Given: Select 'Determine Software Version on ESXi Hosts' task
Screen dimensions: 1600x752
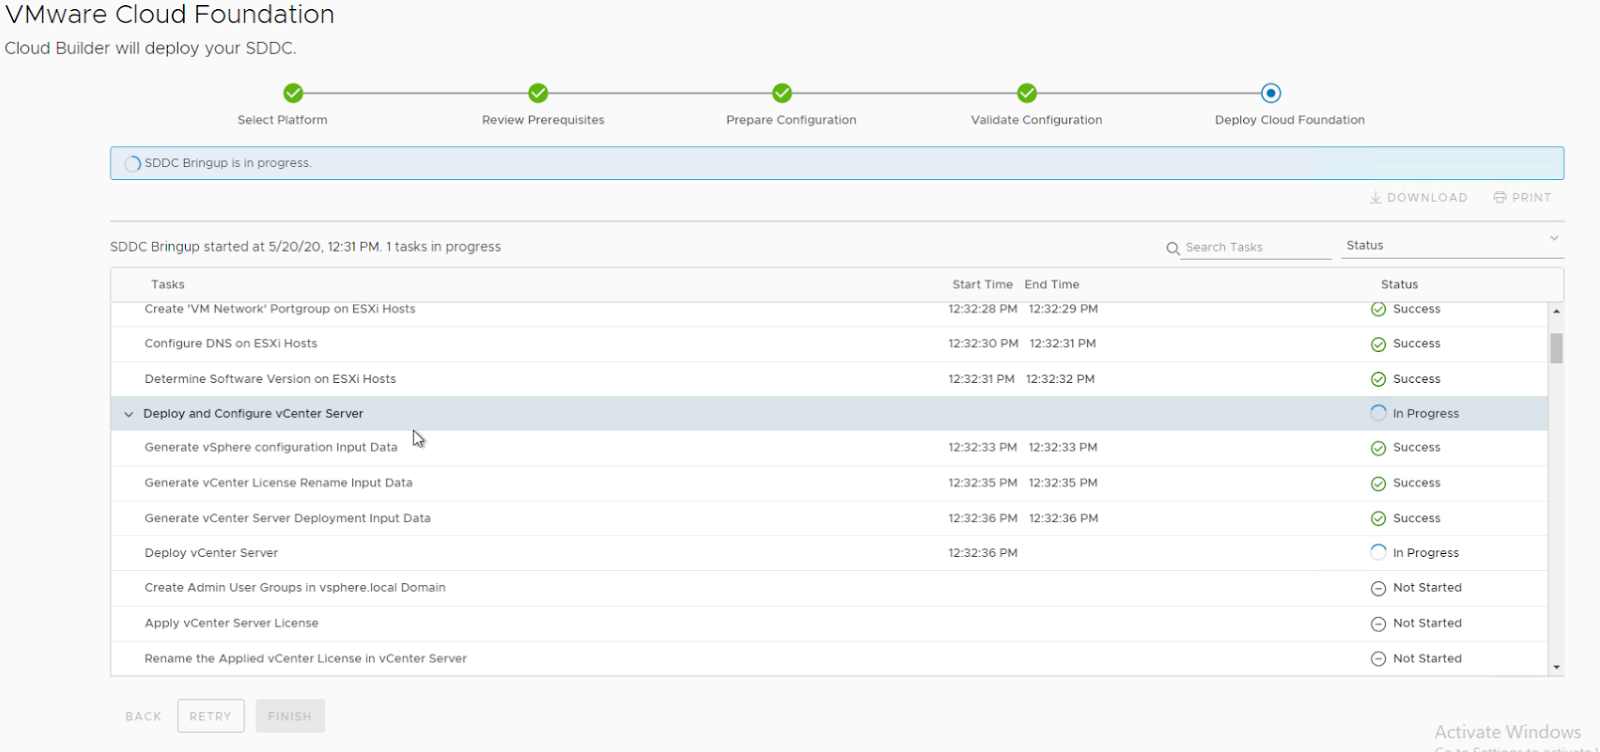Looking at the screenshot, I should [829, 379].
